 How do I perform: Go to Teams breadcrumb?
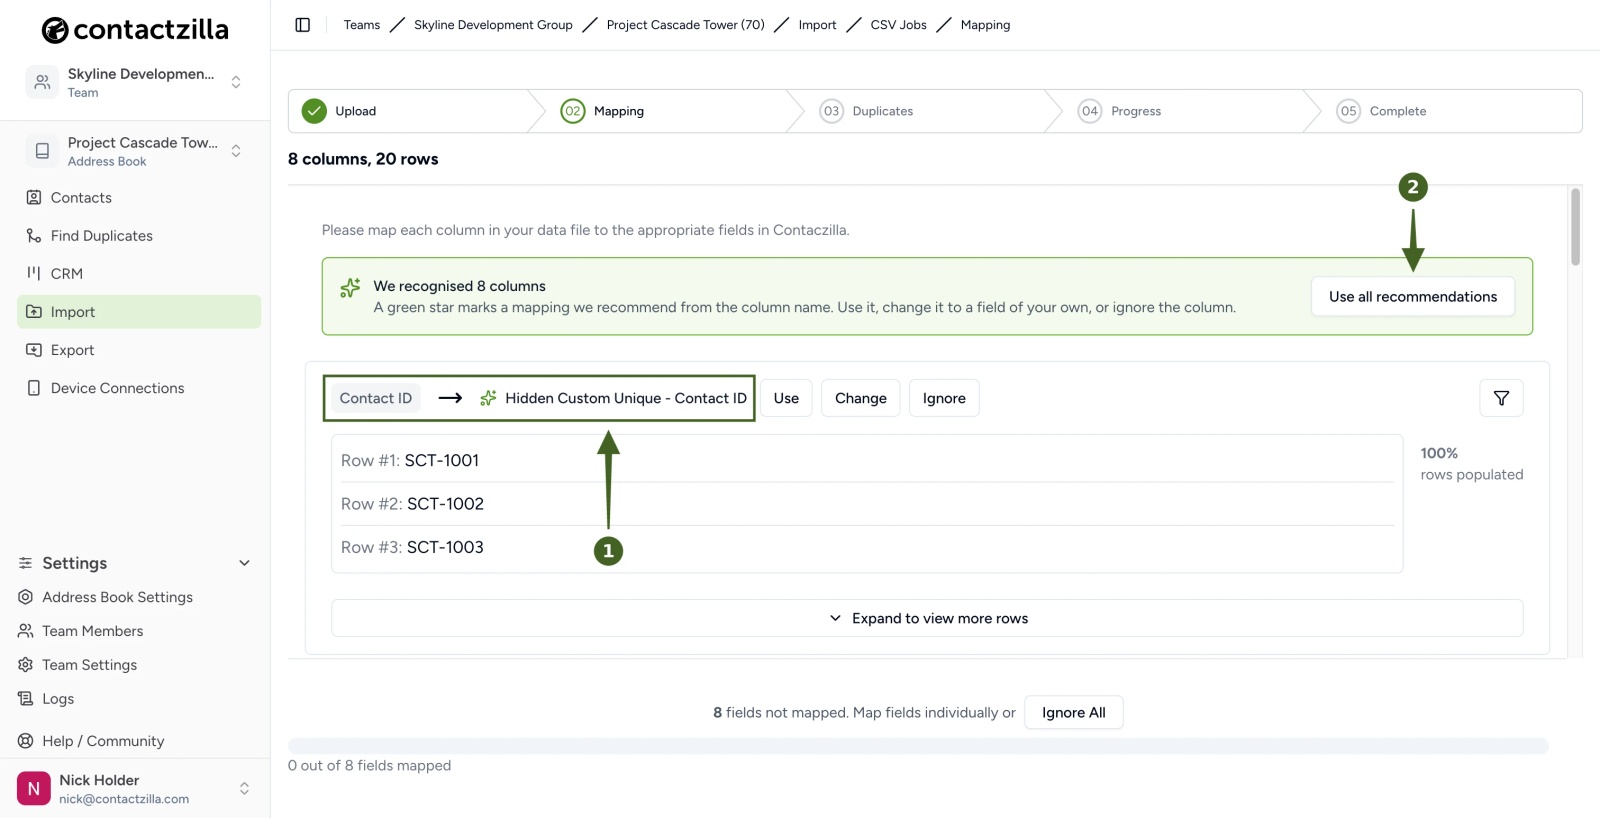362,25
